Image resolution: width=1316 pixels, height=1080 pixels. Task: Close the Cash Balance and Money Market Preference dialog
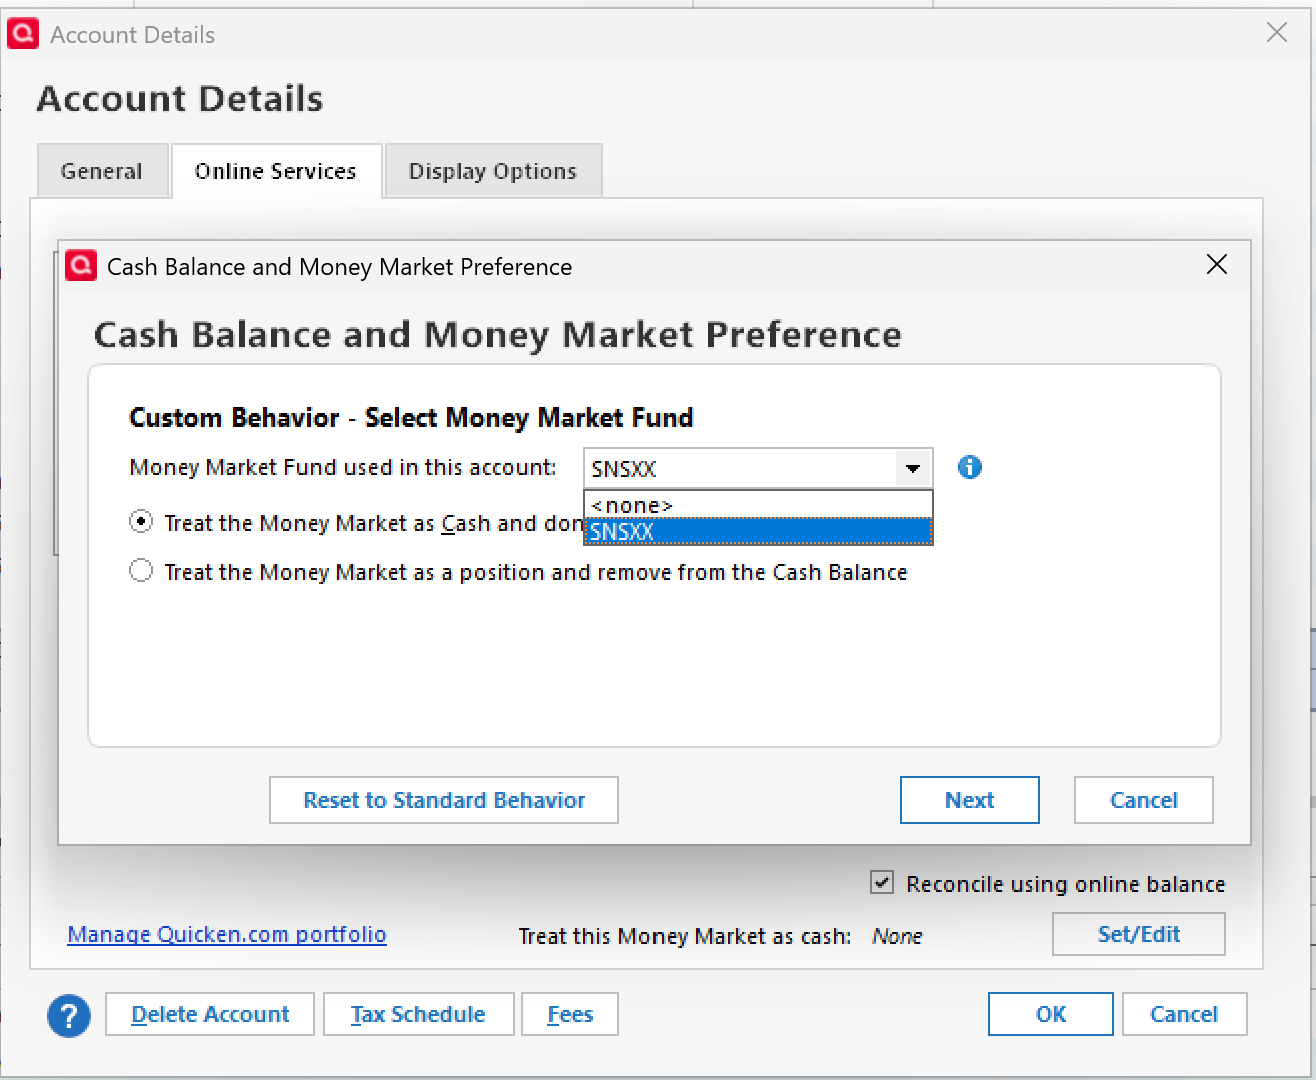point(1216,265)
